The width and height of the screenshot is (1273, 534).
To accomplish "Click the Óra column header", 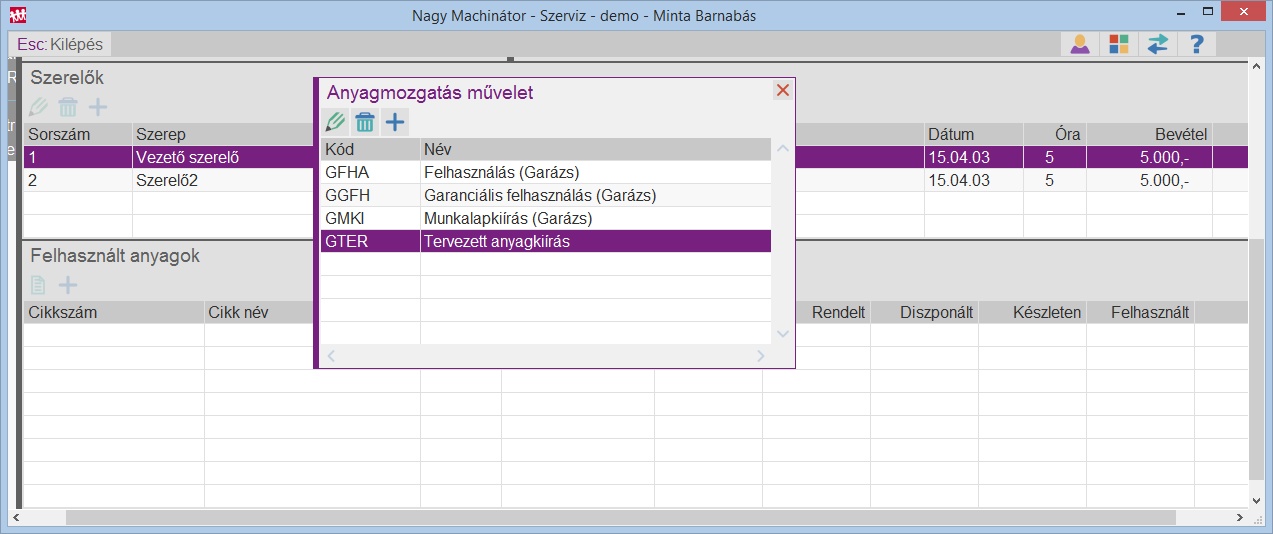I will 1054,134.
